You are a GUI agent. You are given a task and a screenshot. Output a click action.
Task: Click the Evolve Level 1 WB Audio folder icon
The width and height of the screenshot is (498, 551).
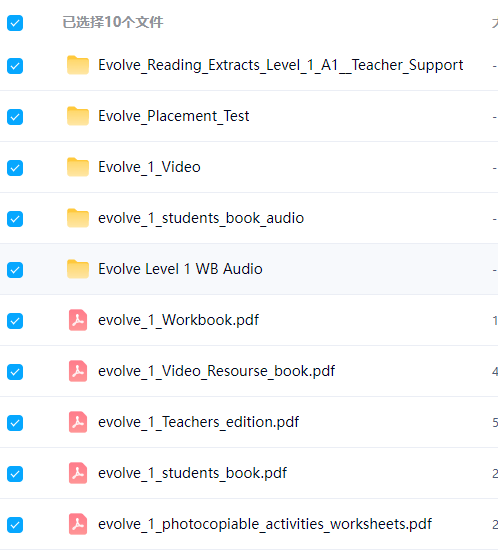pyautogui.click(x=78, y=269)
